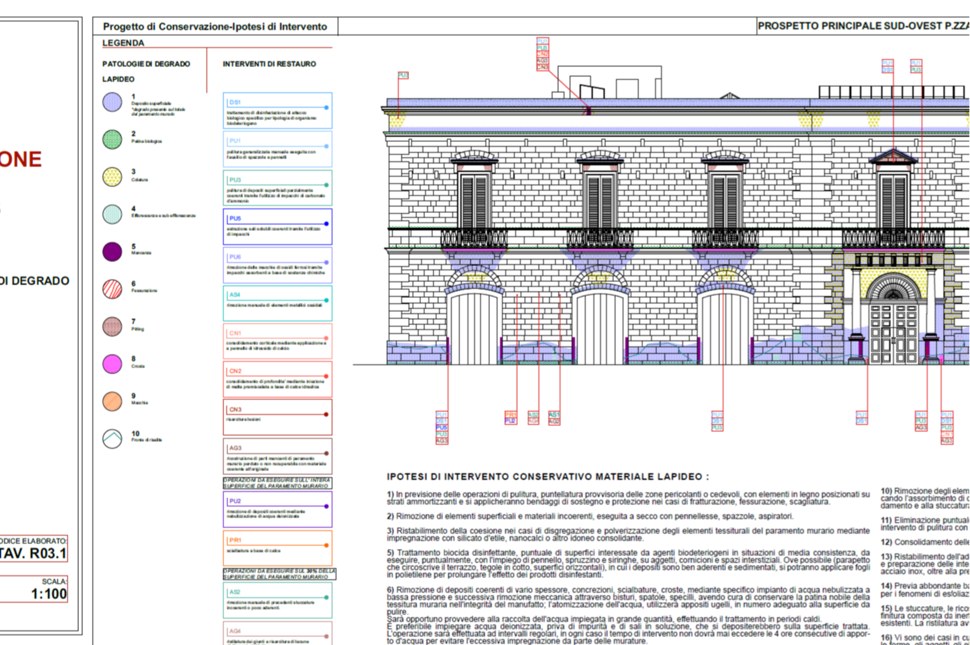This screenshot has height=645, width=970.
Task: Click the yellow dotted legend circle numbered 3
Action: pyautogui.click(x=112, y=177)
